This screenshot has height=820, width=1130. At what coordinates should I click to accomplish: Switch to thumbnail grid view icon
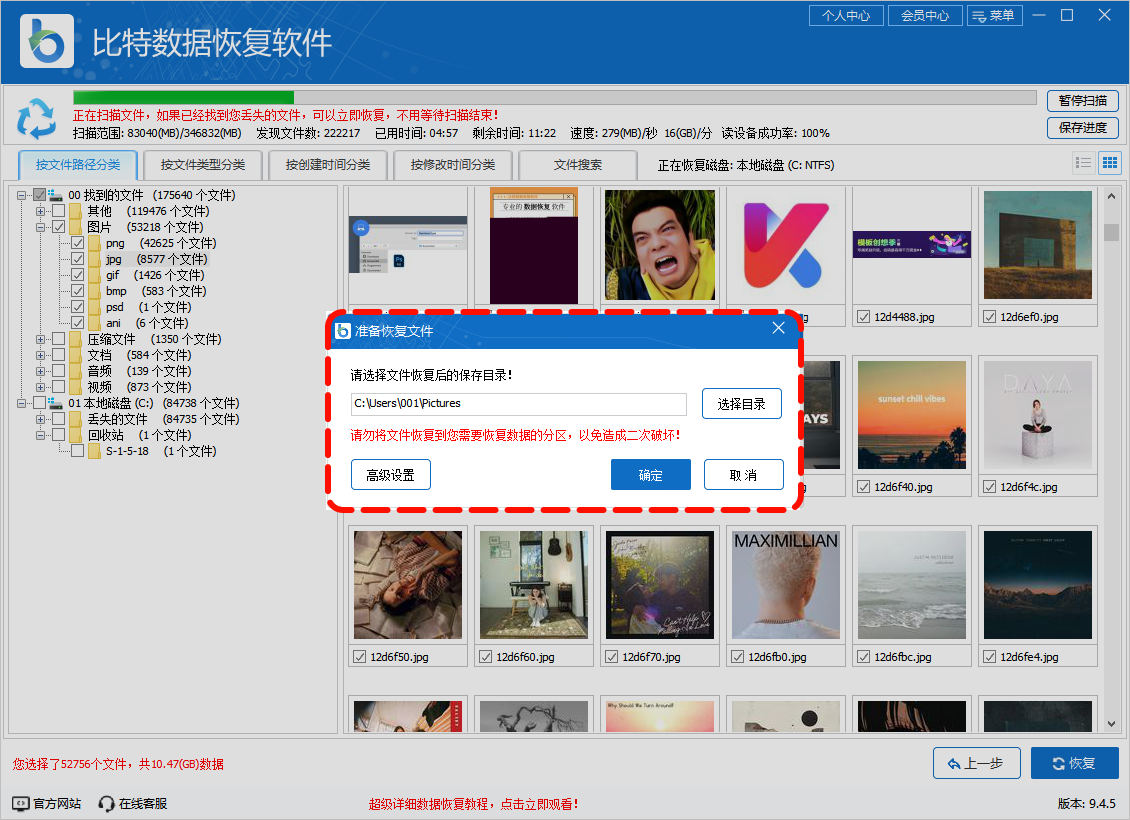pyautogui.click(x=1110, y=163)
